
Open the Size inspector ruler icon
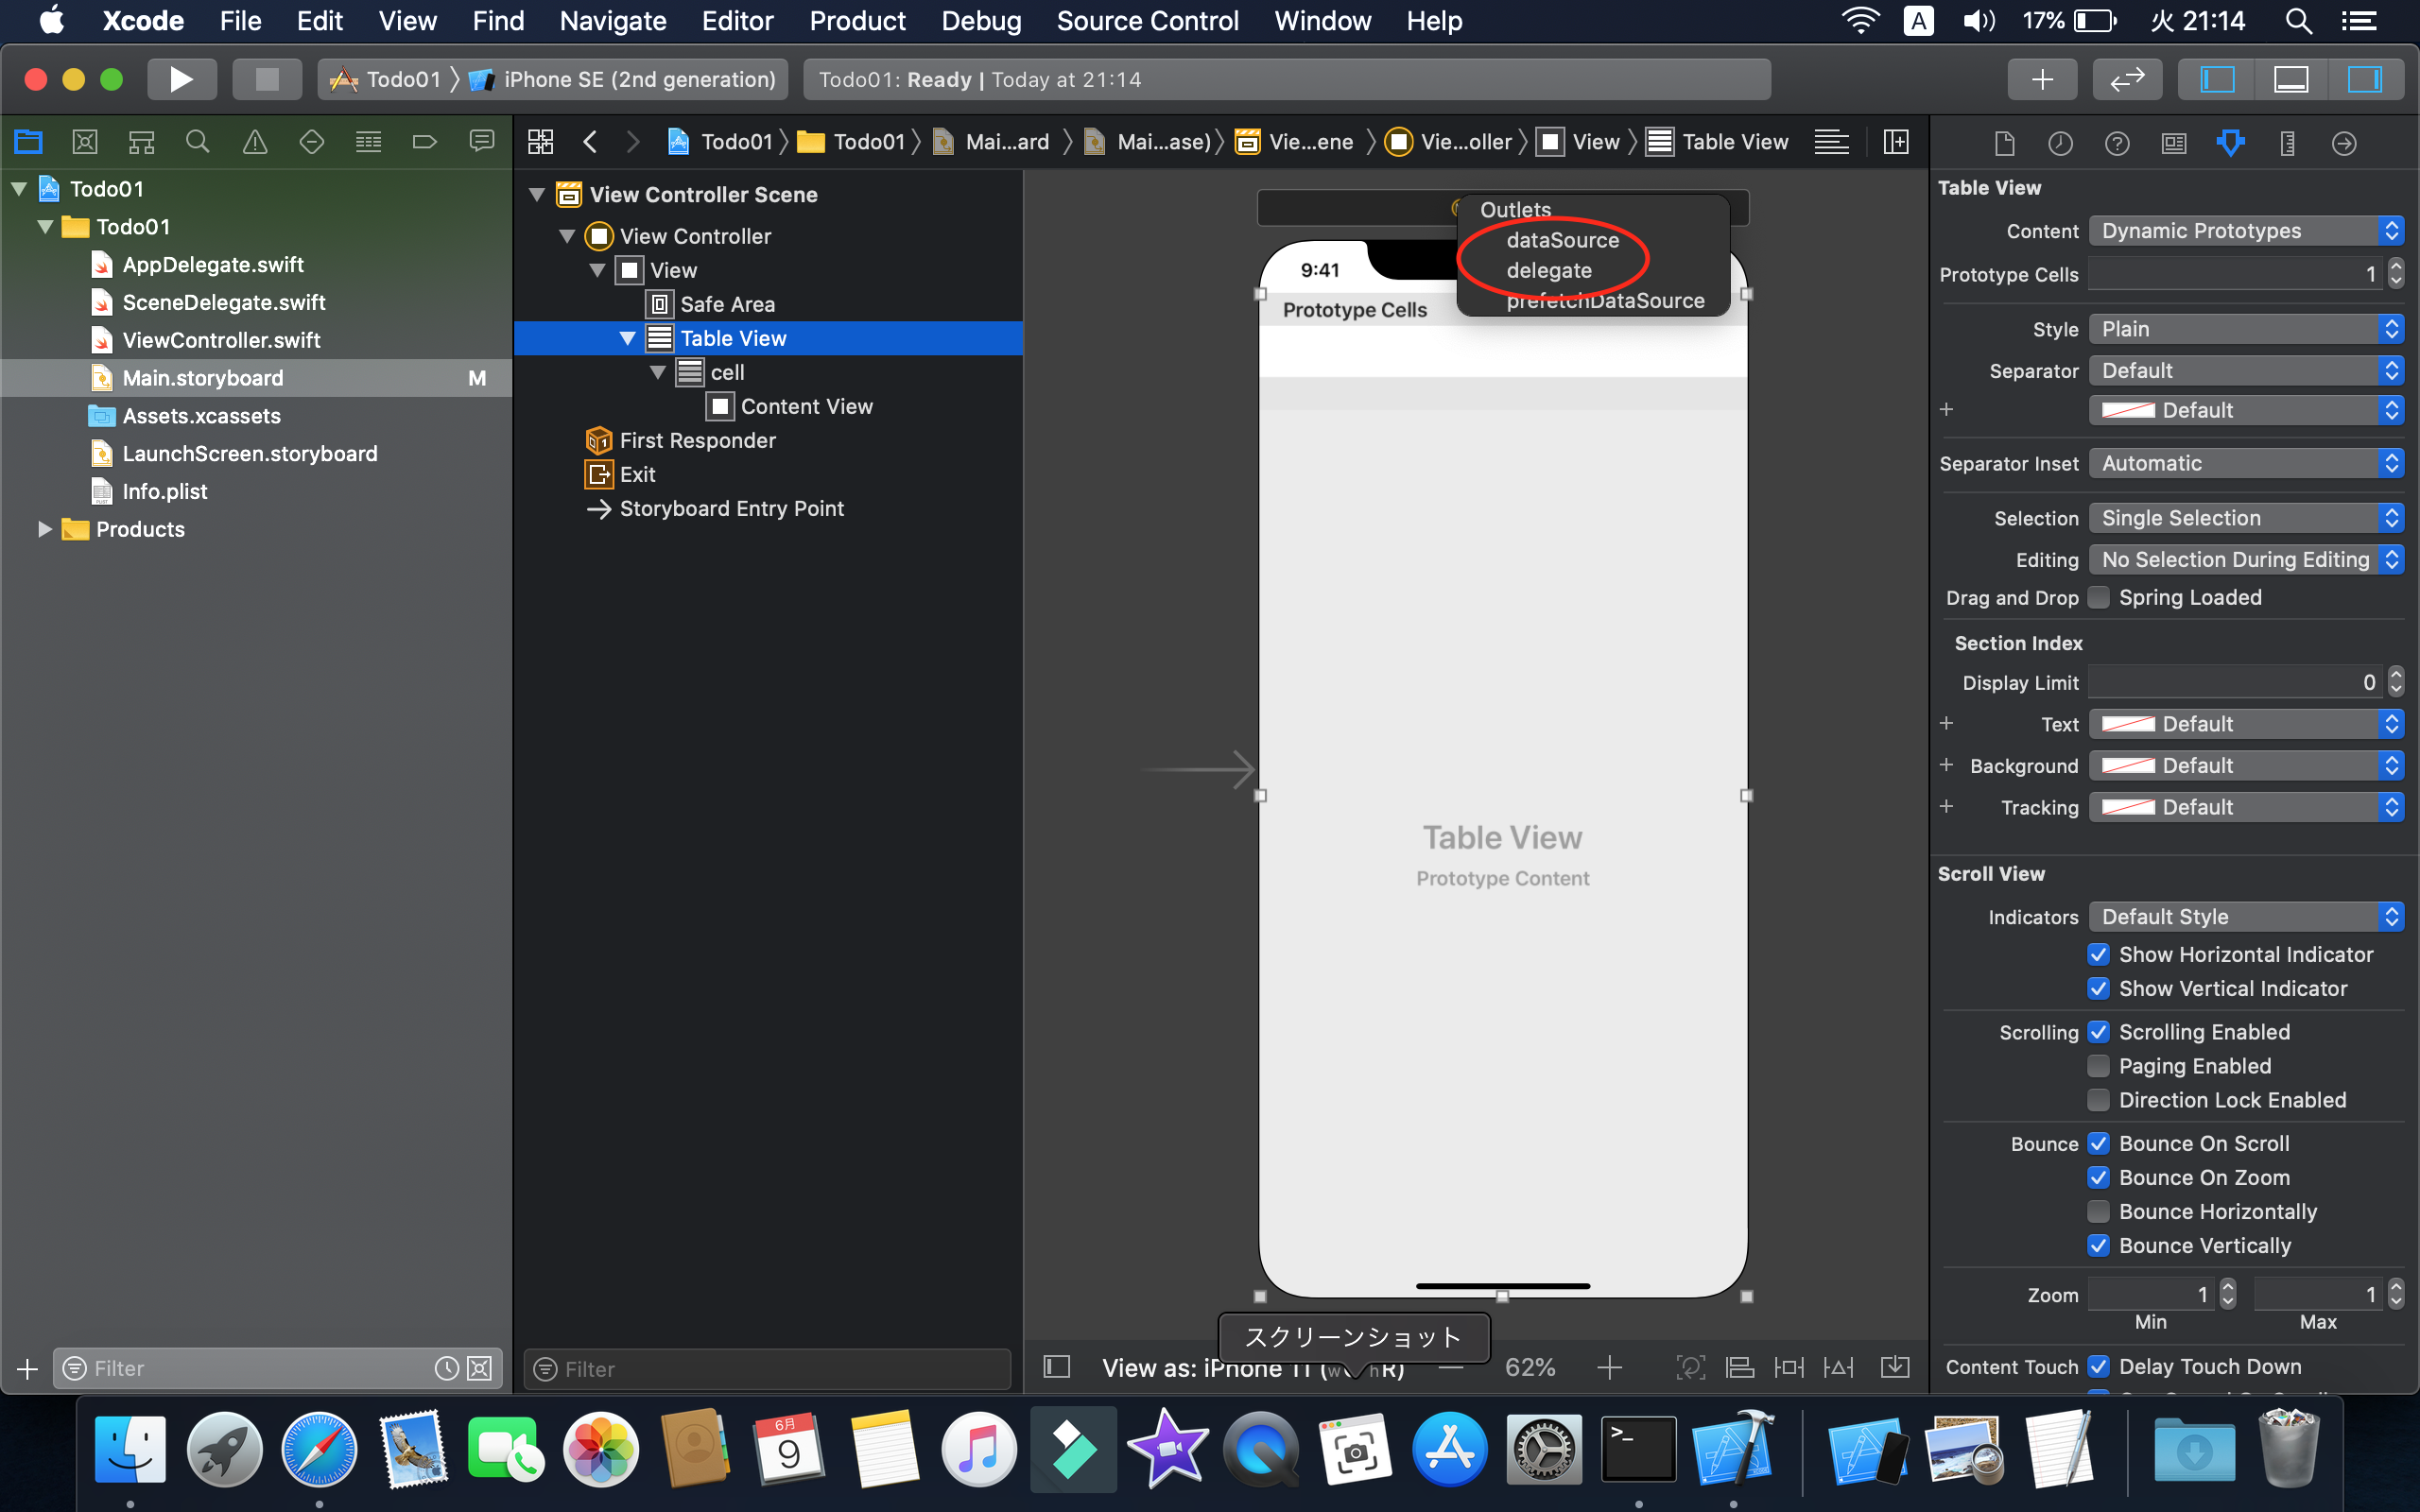tap(2287, 143)
